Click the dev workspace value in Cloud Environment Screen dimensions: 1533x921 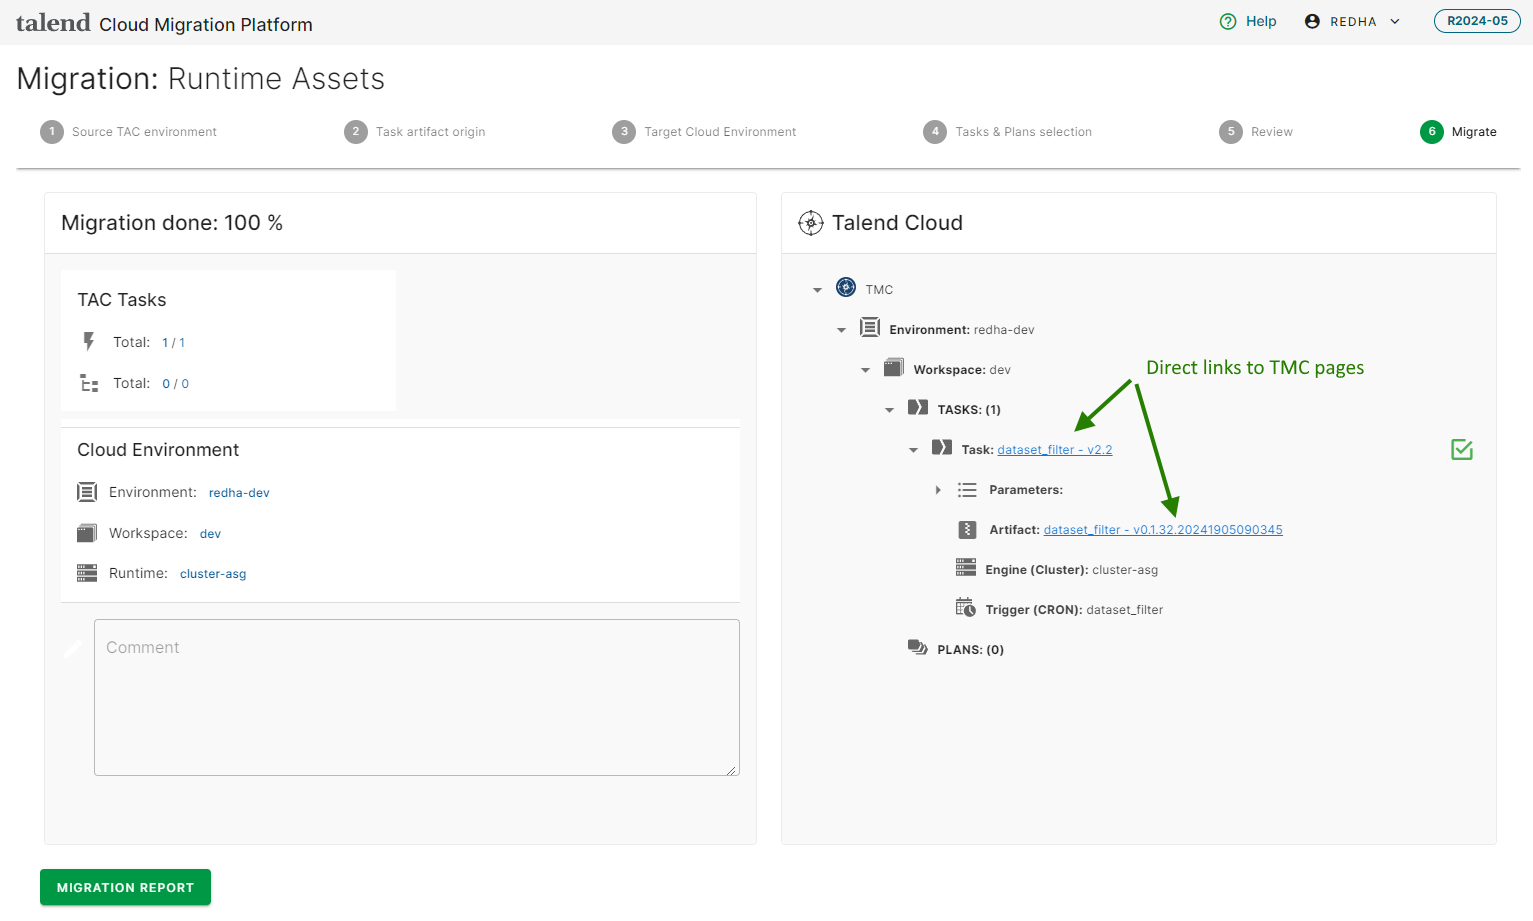(210, 534)
